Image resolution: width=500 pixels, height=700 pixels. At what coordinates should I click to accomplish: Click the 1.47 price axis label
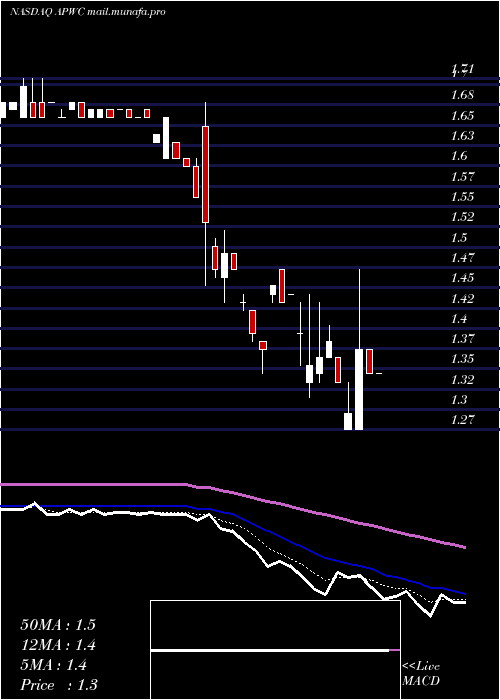pyautogui.click(x=462, y=258)
